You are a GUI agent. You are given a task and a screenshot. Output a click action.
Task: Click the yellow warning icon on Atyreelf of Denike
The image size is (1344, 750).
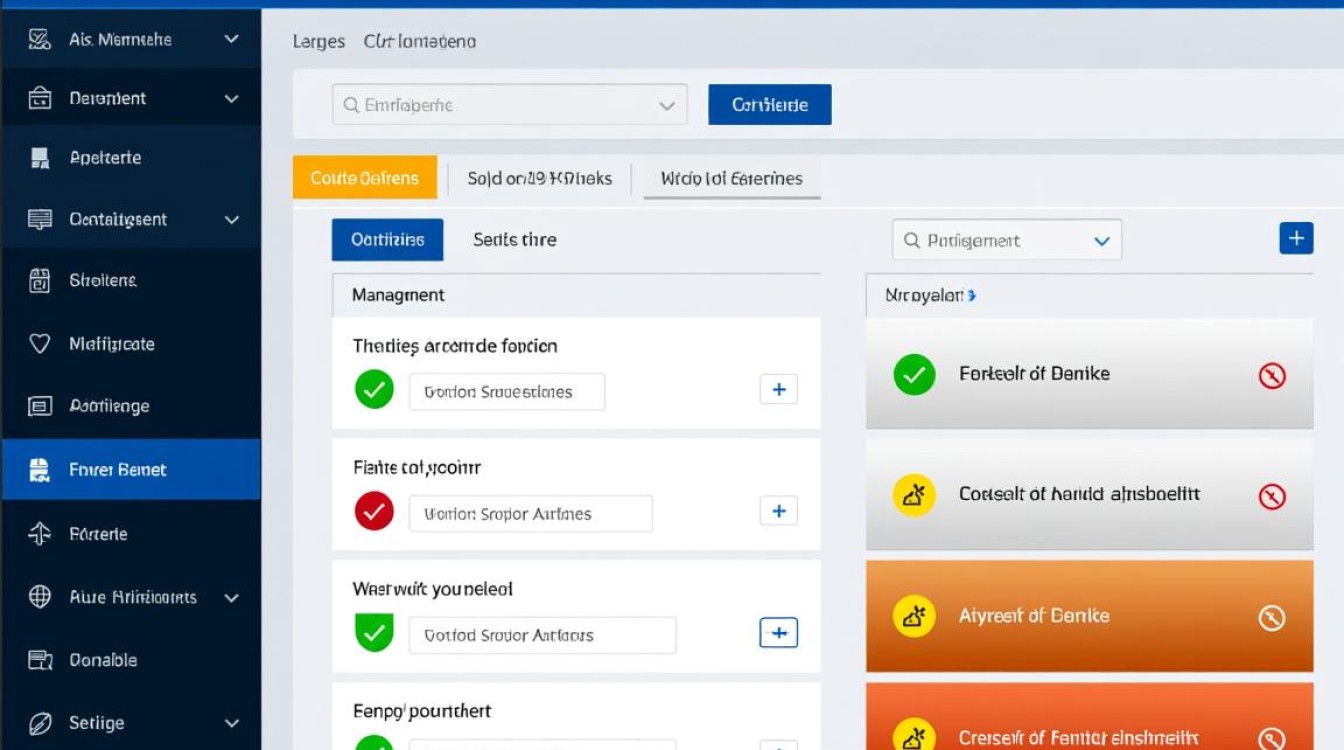point(913,617)
